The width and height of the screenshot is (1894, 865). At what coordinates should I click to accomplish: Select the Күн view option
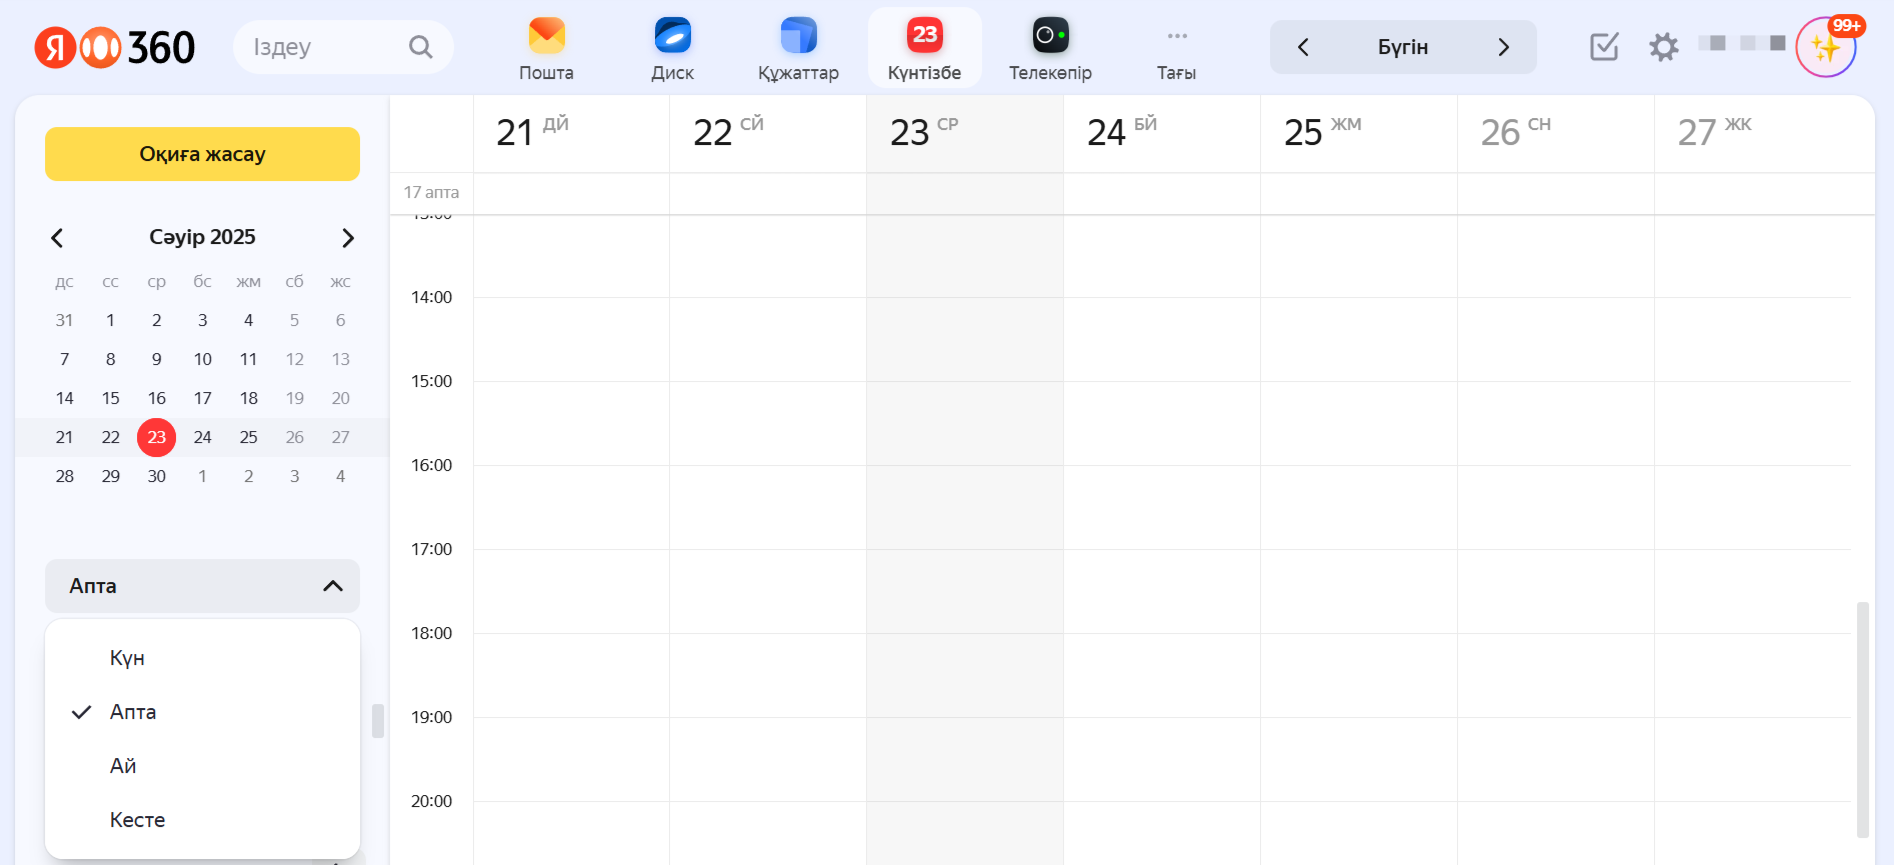click(x=127, y=658)
